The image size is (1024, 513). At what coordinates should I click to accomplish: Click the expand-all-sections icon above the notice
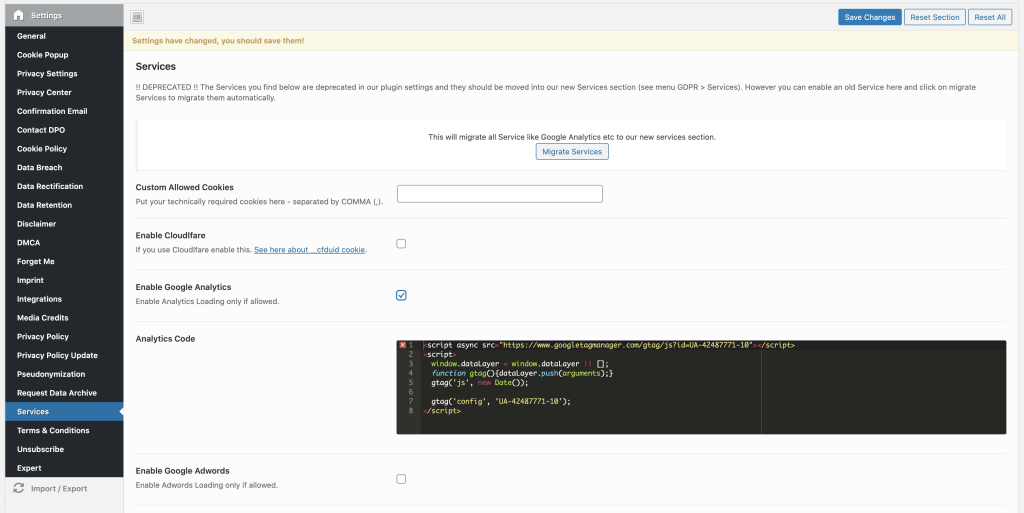pos(137,17)
